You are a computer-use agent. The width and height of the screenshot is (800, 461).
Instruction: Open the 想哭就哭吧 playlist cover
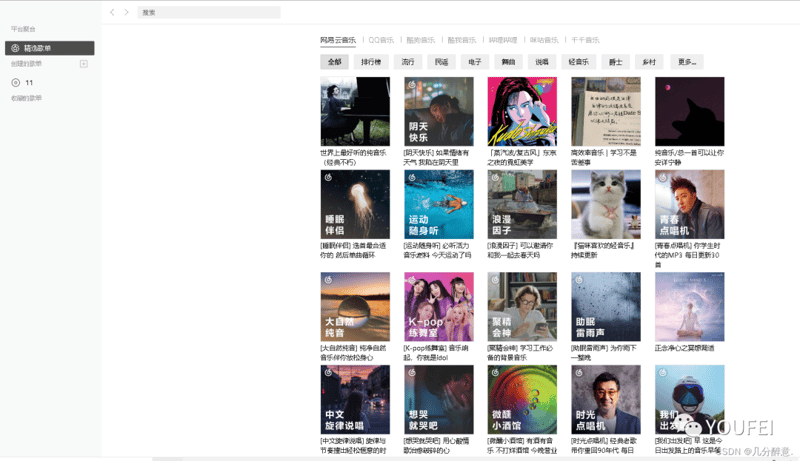(439, 399)
